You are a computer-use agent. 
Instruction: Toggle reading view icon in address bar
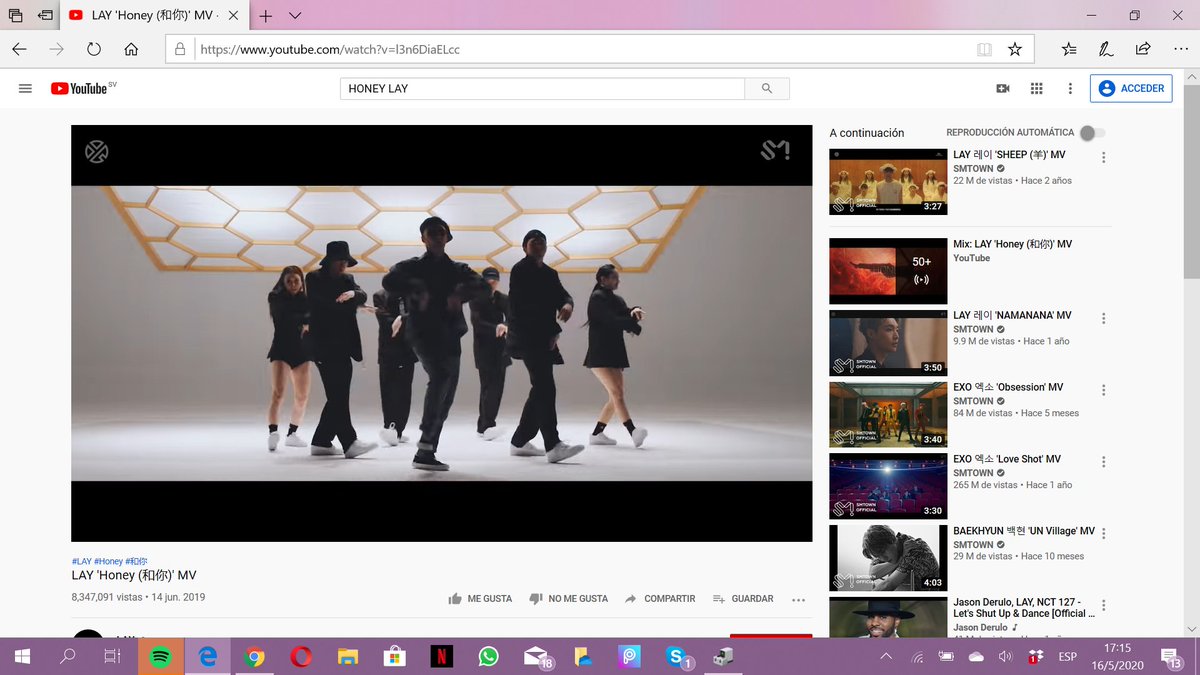tap(985, 49)
